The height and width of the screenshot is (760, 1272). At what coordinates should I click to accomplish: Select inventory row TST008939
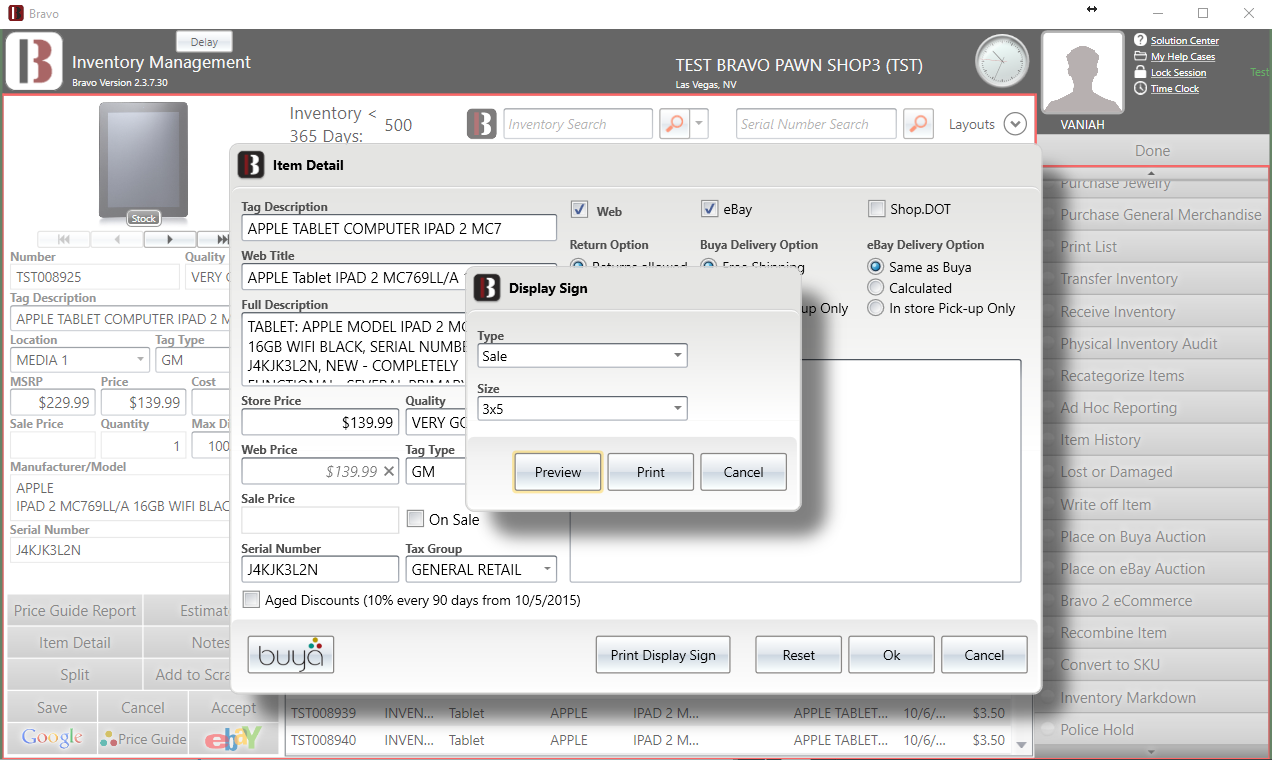(x=650, y=713)
